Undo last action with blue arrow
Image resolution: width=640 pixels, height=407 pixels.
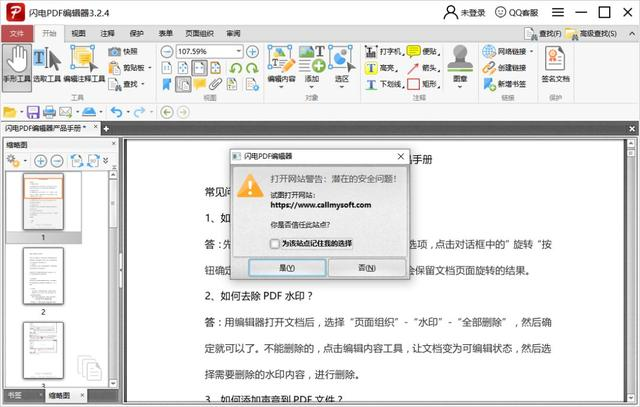point(117,112)
